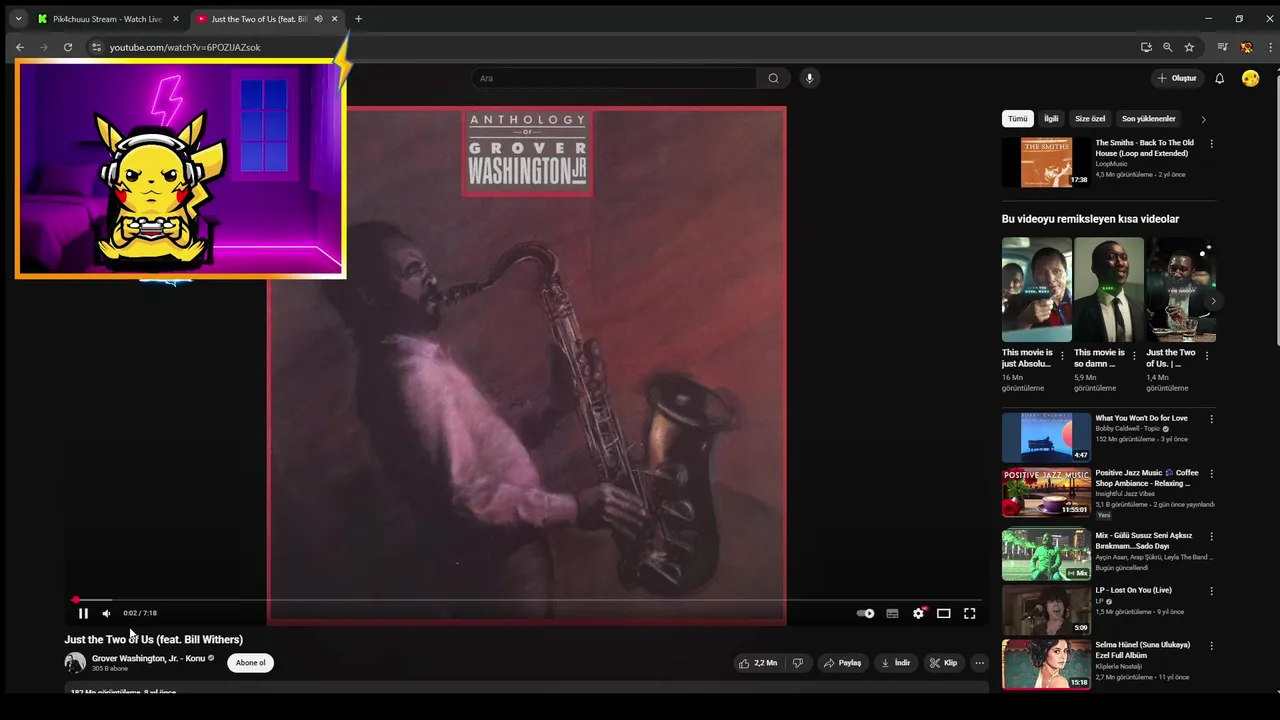
Task: Open the YouTube account avatar menu
Action: 1250,78
